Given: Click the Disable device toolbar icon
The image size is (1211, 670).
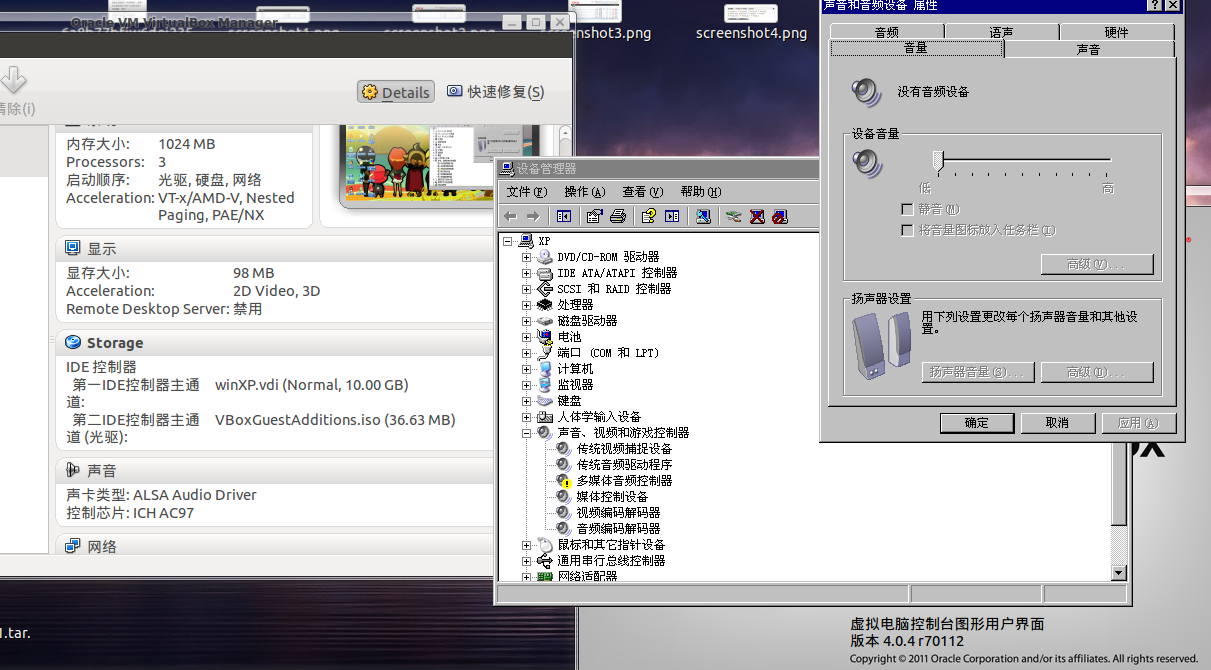Looking at the screenshot, I should 780,216.
